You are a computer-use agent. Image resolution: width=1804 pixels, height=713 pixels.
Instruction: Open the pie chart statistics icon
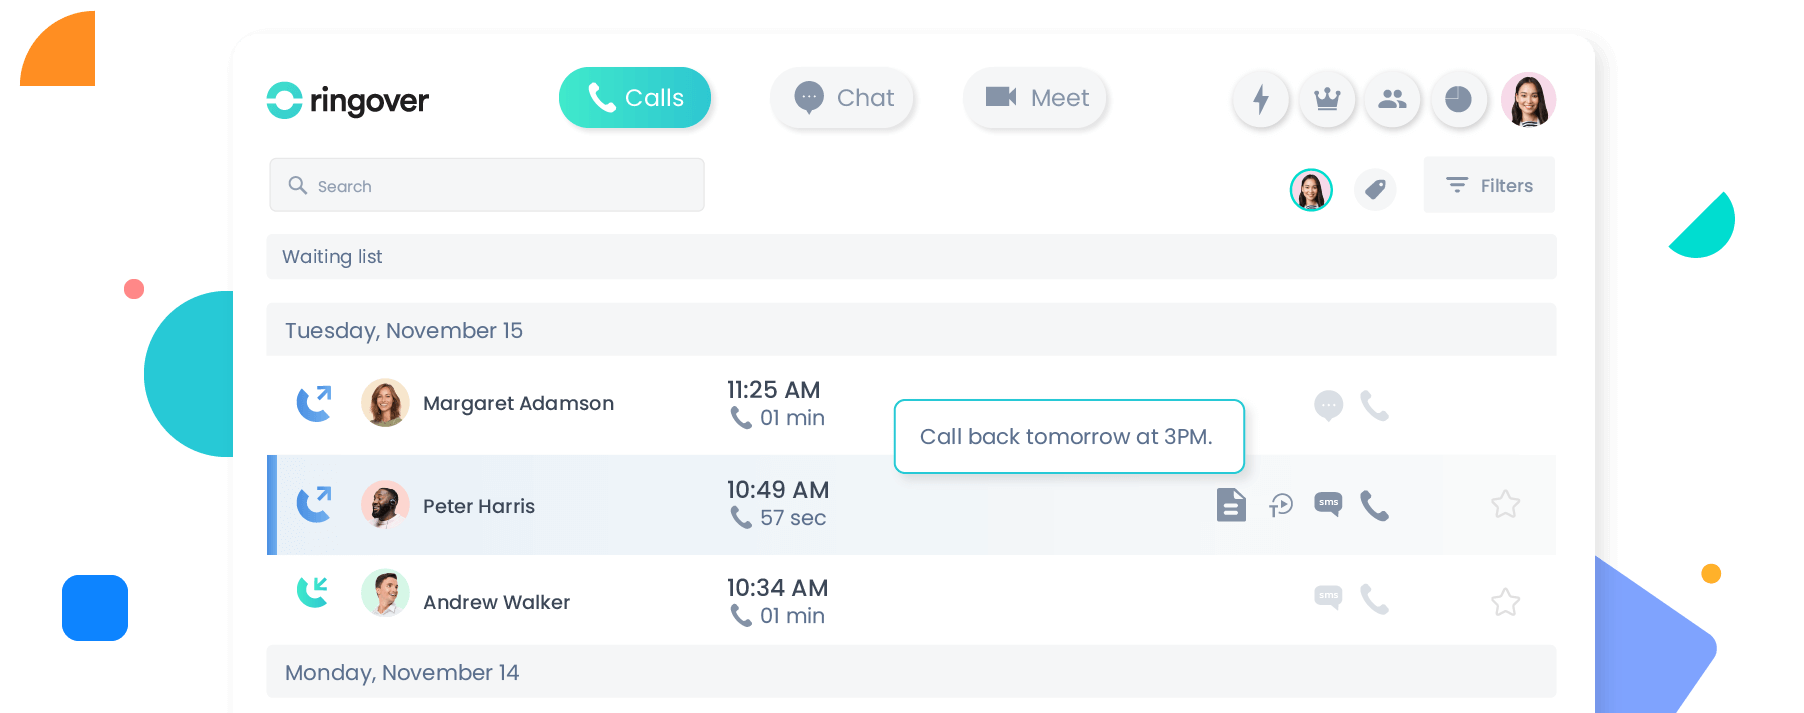pyautogui.click(x=1458, y=99)
